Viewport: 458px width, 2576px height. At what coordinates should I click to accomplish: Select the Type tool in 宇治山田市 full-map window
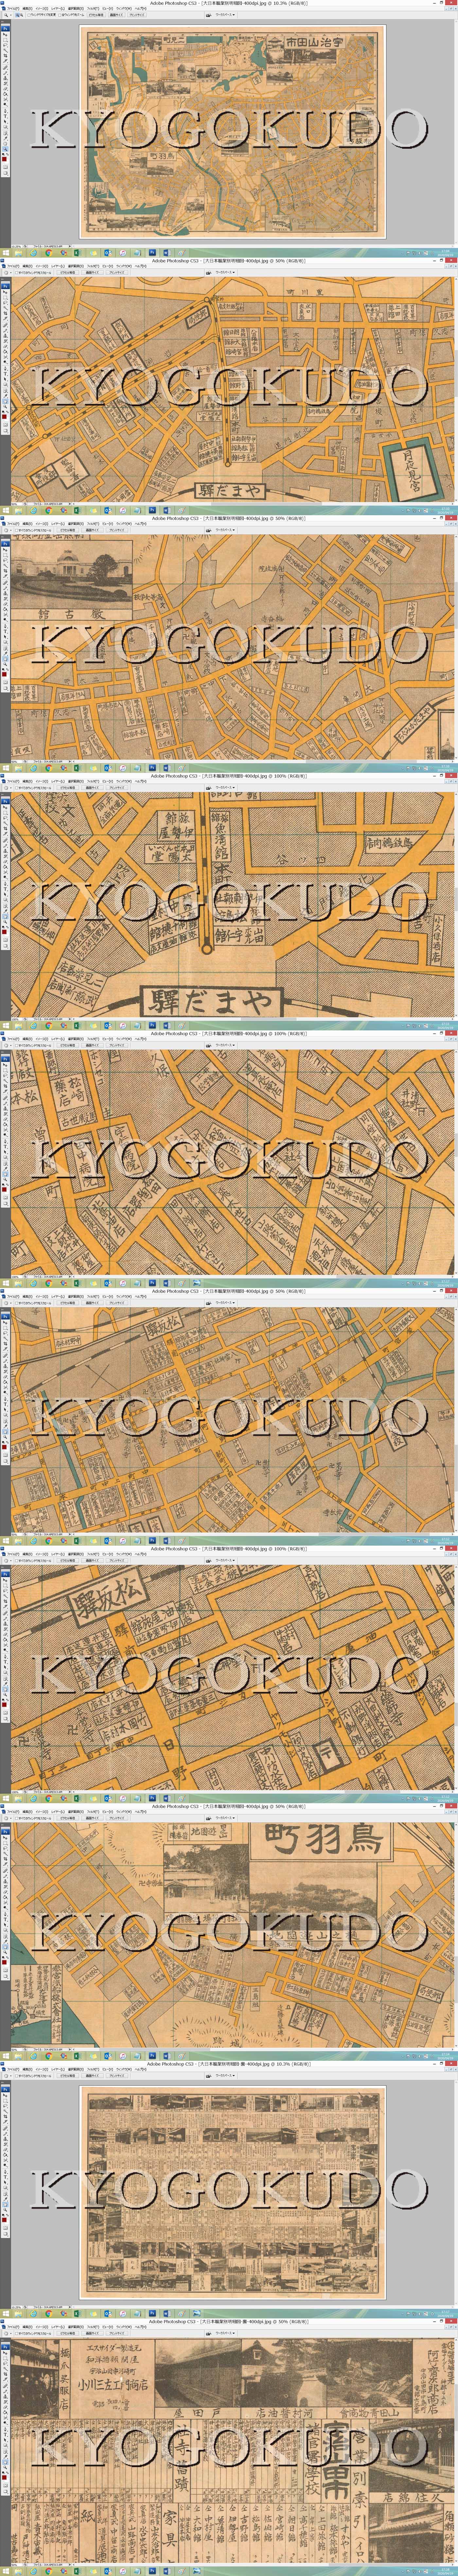tap(5, 116)
